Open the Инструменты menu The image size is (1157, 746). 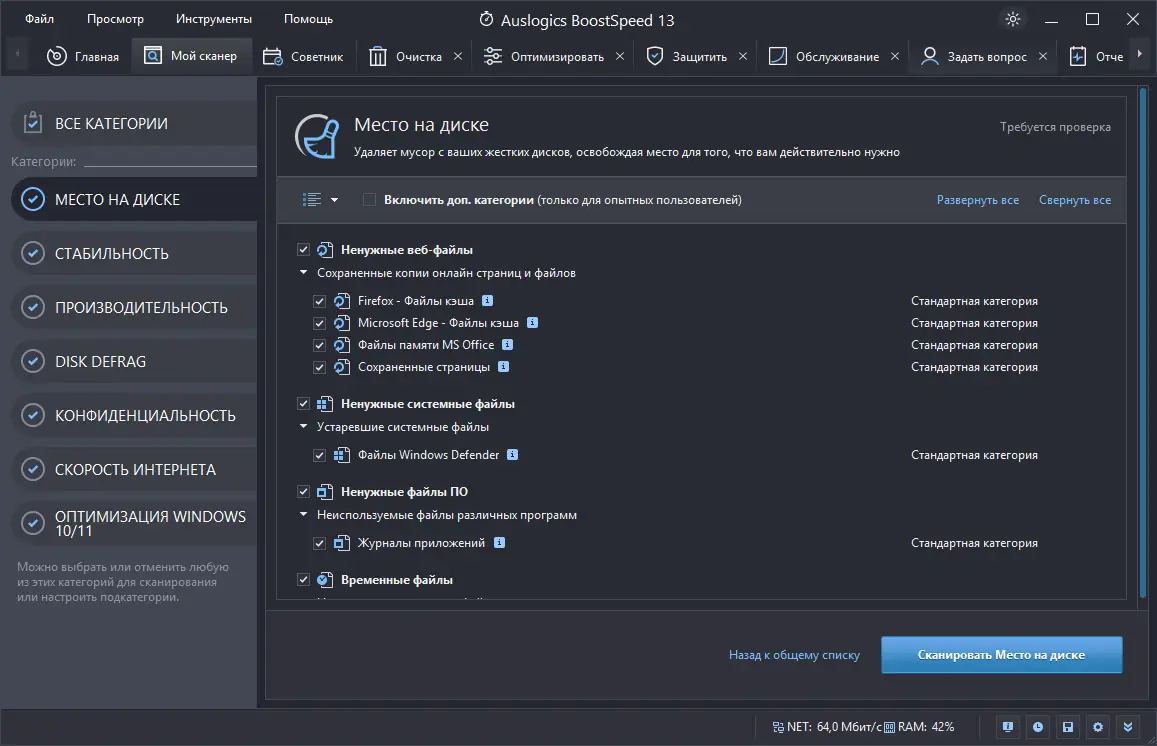click(214, 19)
